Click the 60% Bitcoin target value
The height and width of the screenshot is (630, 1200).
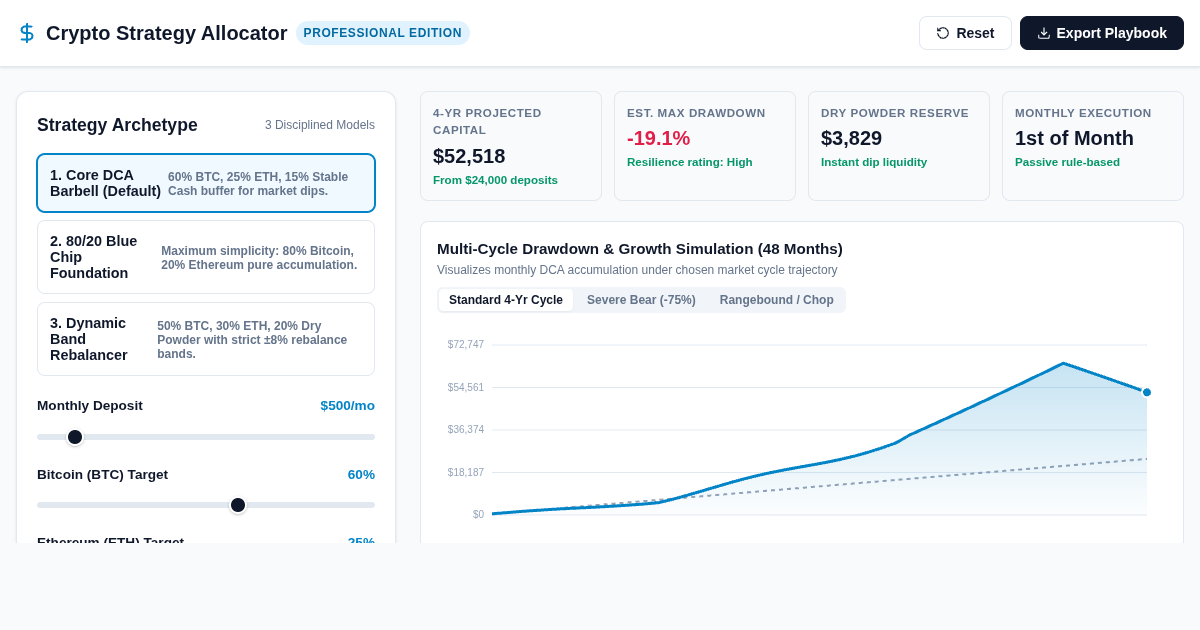361,475
